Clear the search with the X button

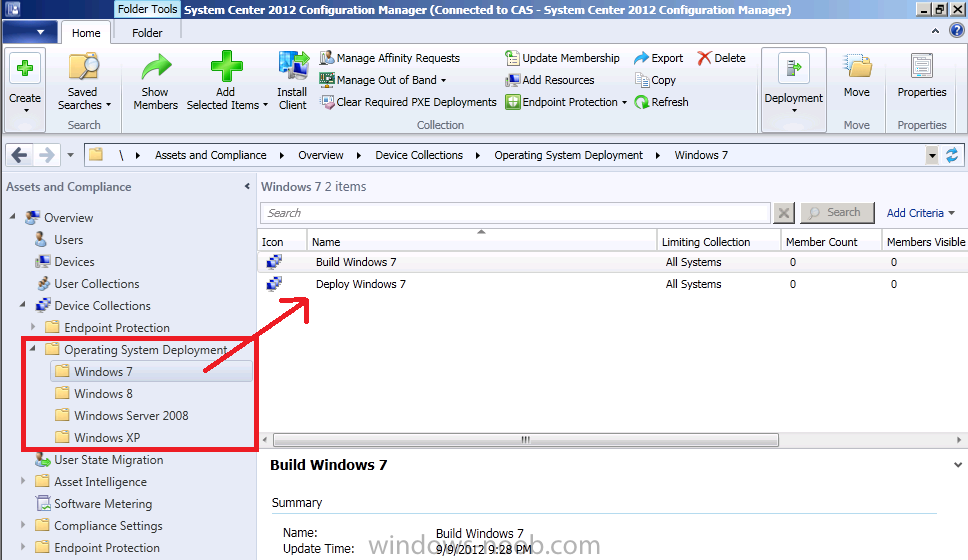pyautogui.click(x=783, y=213)
